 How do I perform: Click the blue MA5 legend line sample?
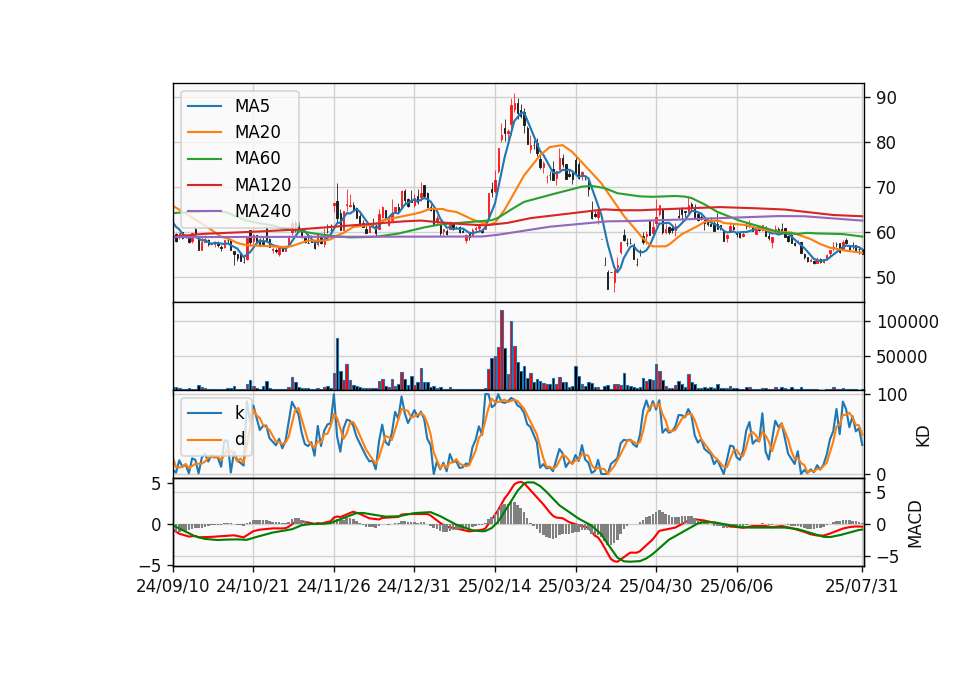click(x=204, y=106)
